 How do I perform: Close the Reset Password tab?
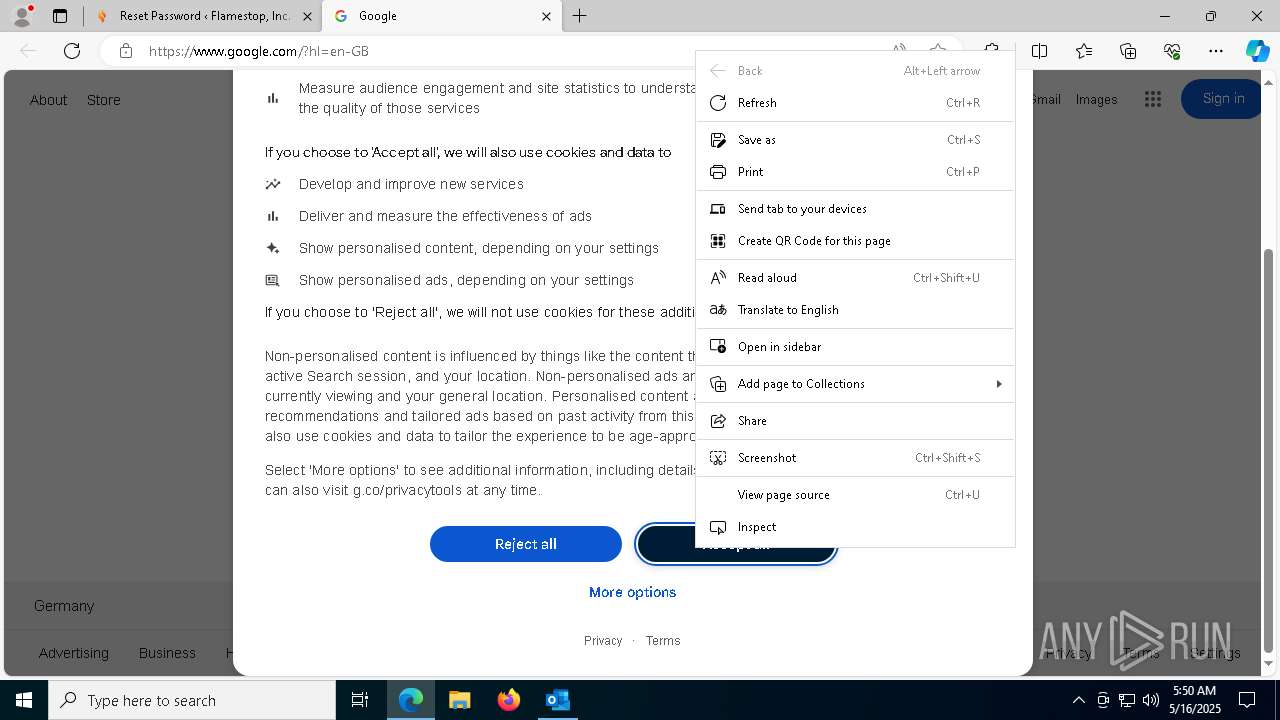tap(307, 16)
